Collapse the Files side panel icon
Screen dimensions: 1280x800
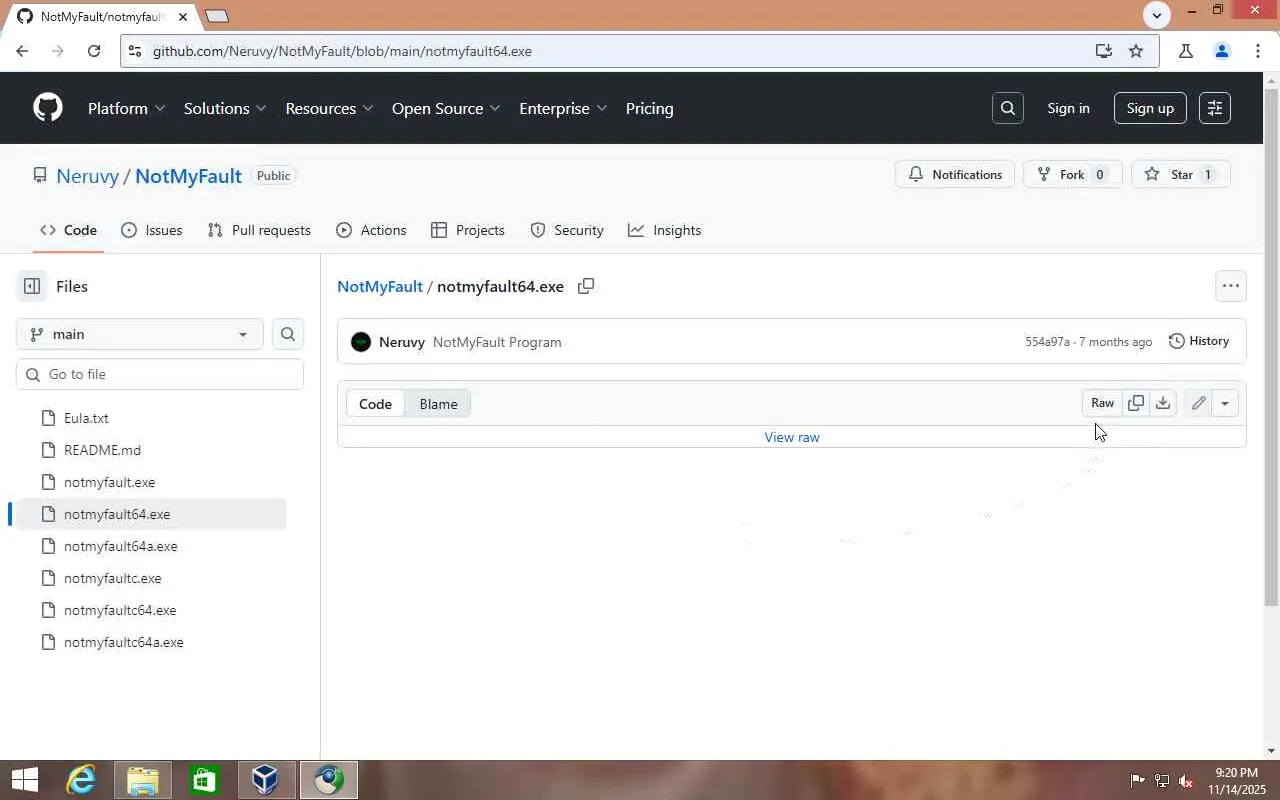coord(32,286)
